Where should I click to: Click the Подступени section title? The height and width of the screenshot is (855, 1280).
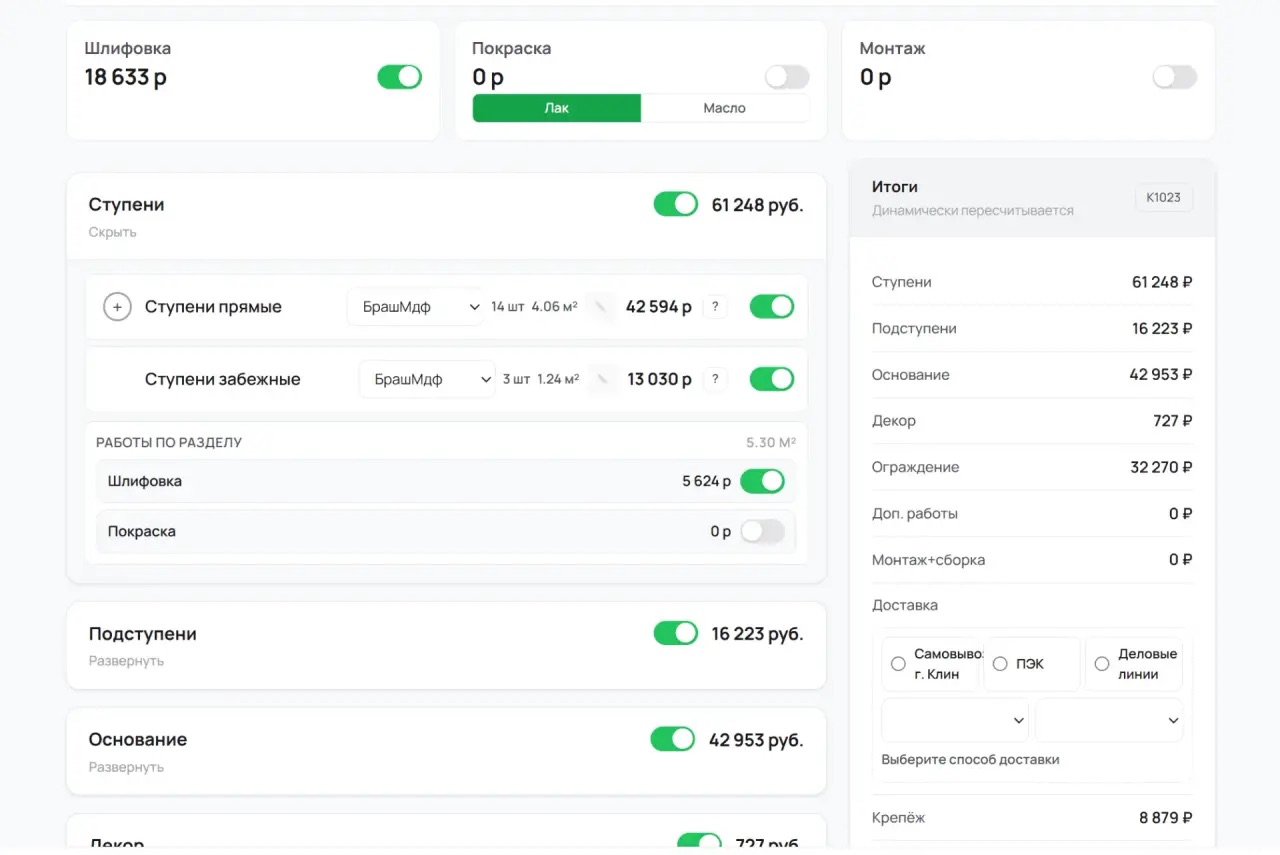[x=143, y=633]
